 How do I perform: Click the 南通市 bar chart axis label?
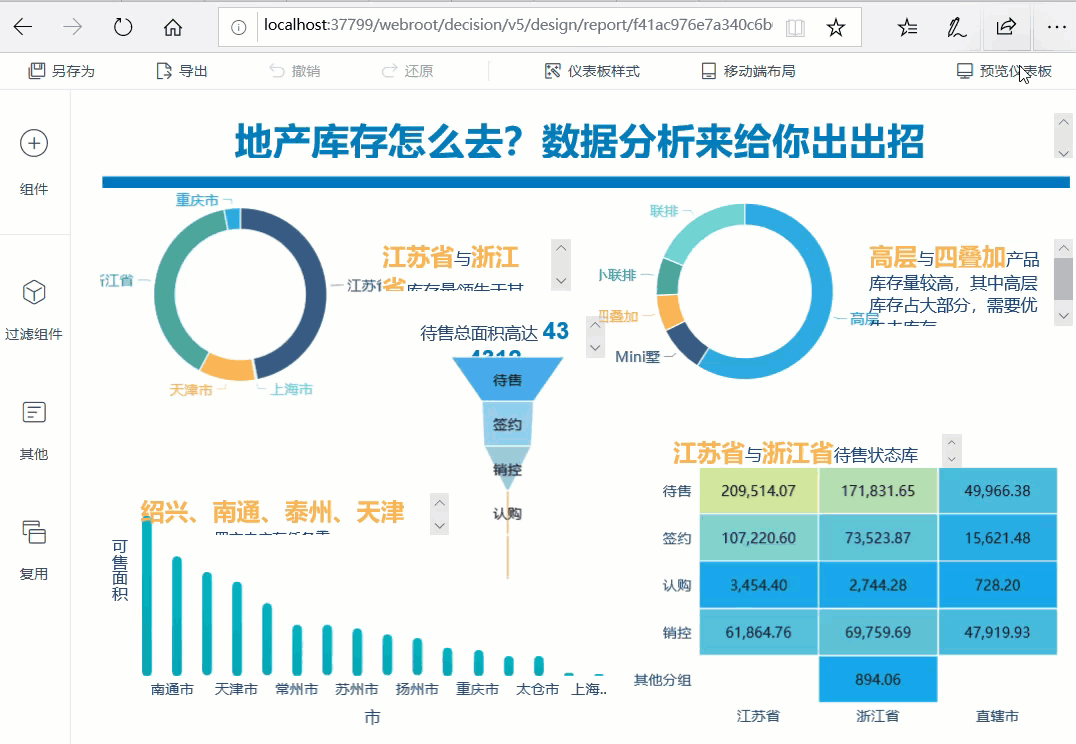[172, 689]
